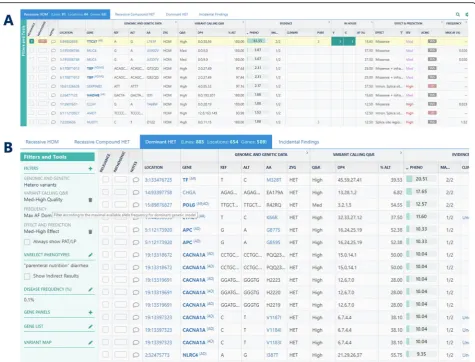Tick the relevance checkbox for the NLRC4 row
This screenshot has height=362, width=475.
tap(105, 355)
